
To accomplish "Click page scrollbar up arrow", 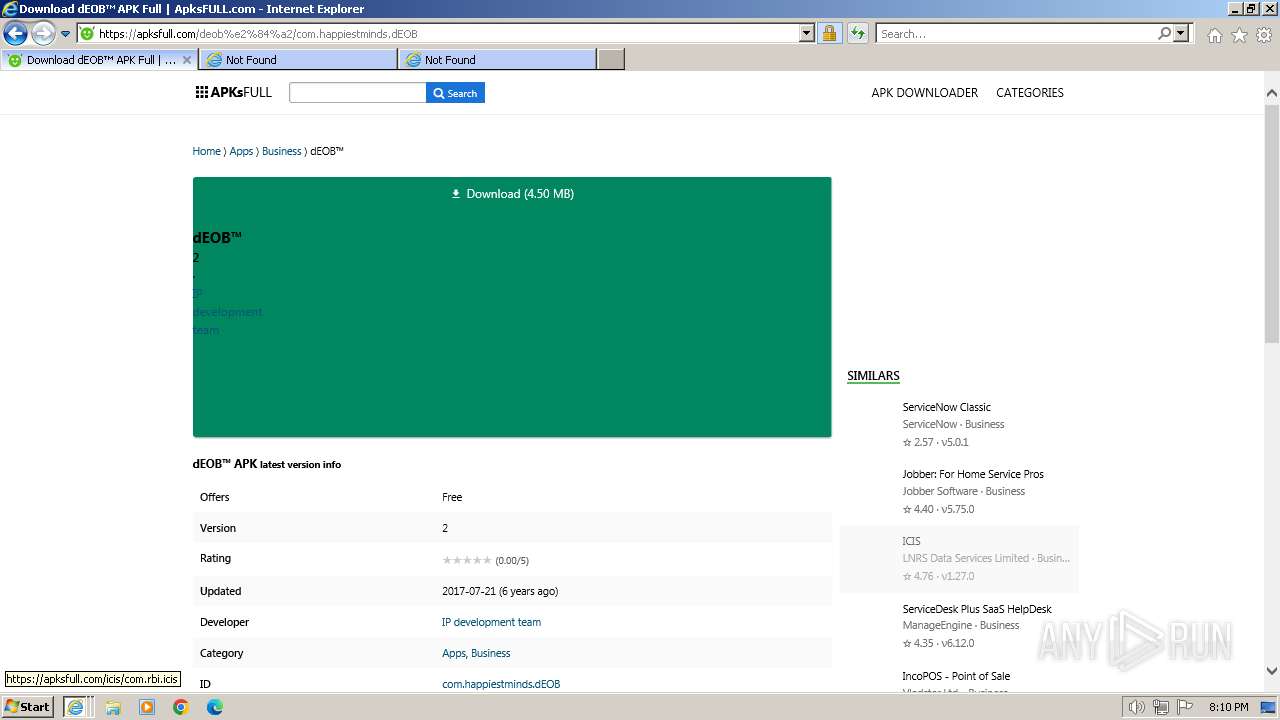I will point(1272,93).
